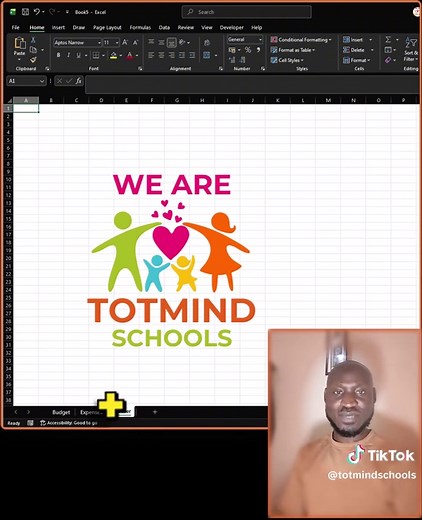Click the Undo arrow in title bar

(37, 12)
